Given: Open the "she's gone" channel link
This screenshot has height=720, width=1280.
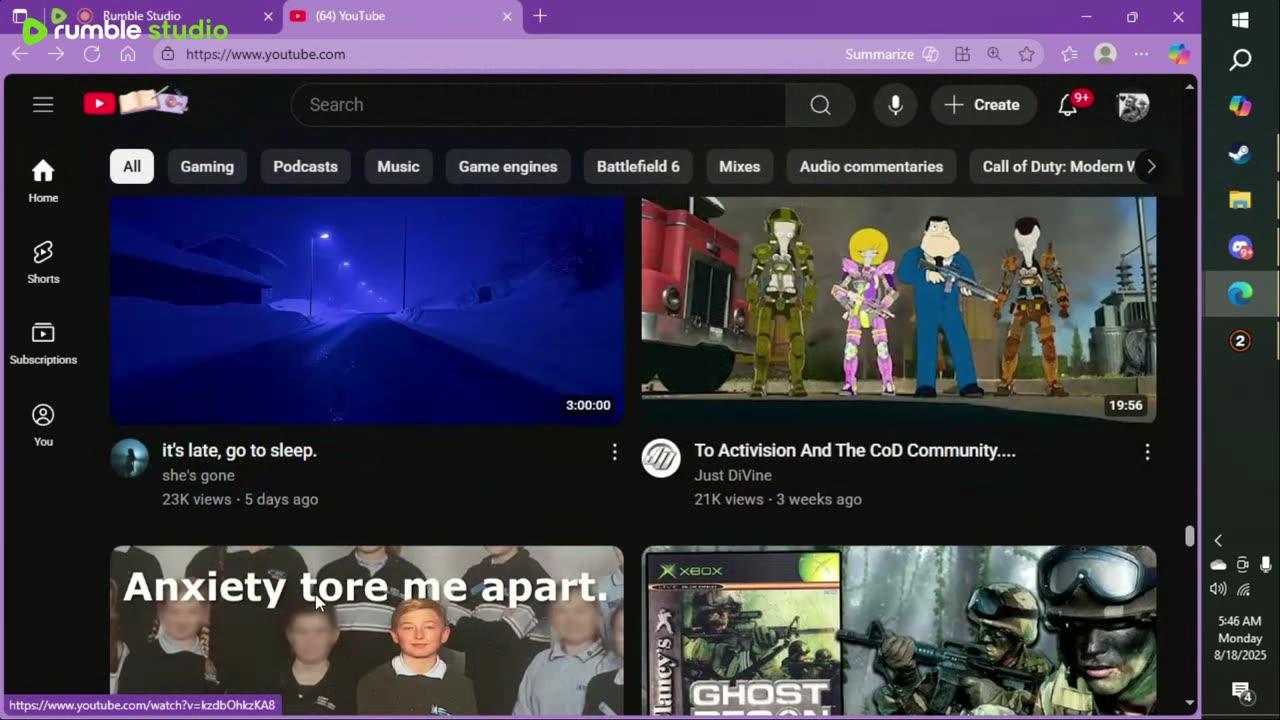Looking at the screenshot, I should tap(198, 476).
